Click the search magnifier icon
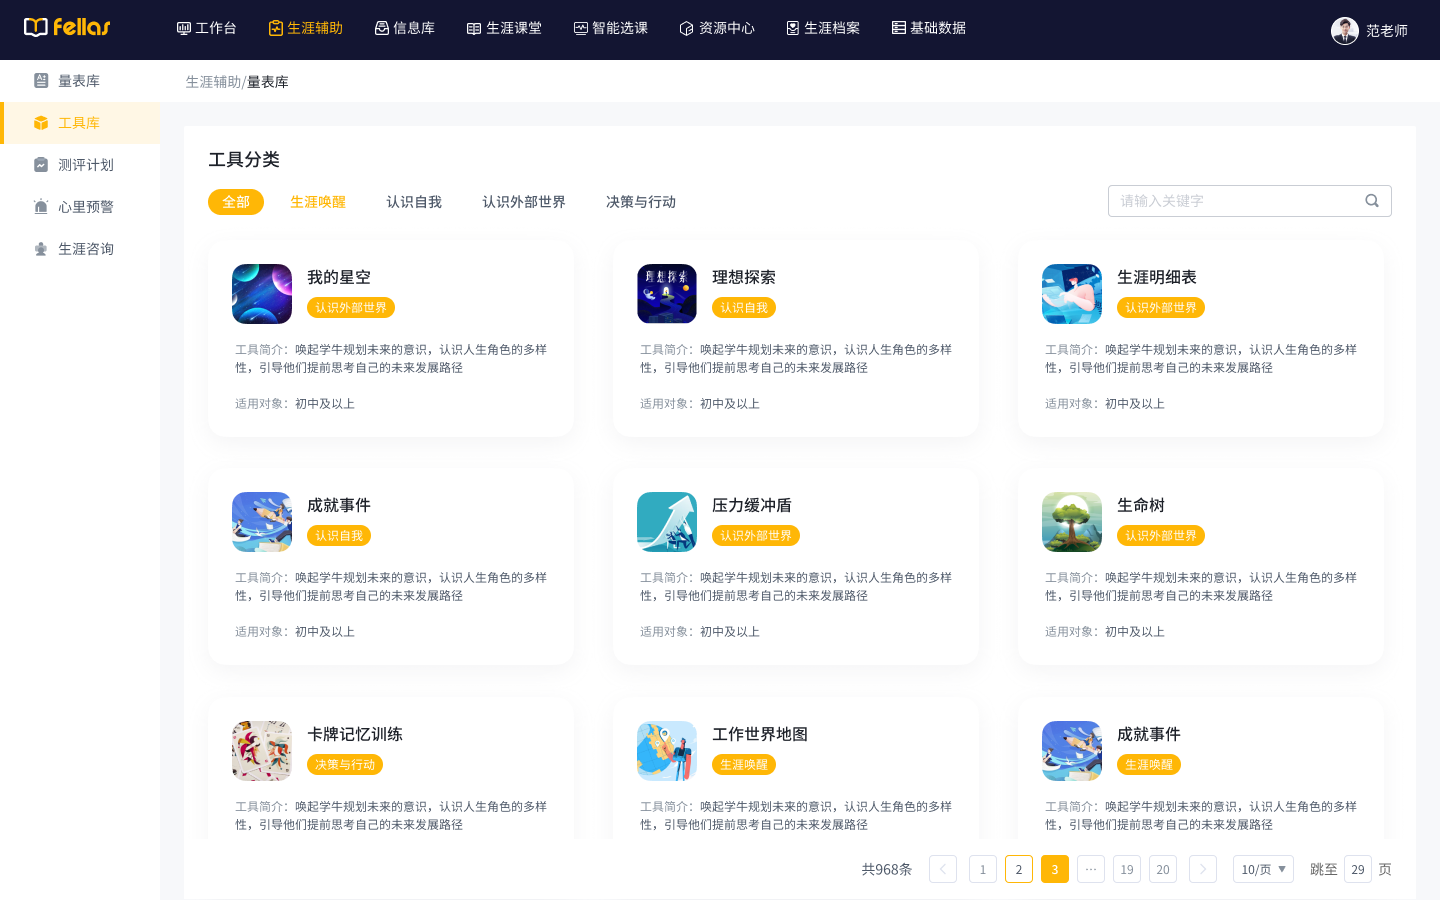 coord(1371,200)
